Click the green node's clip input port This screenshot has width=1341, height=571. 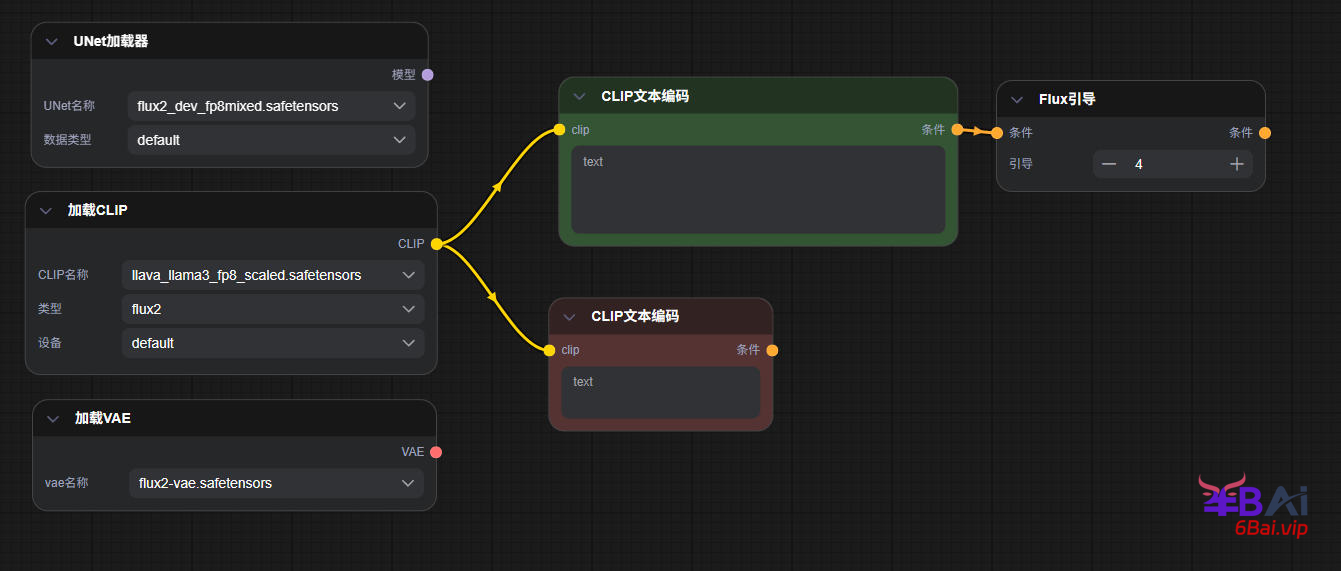(560, 130)
